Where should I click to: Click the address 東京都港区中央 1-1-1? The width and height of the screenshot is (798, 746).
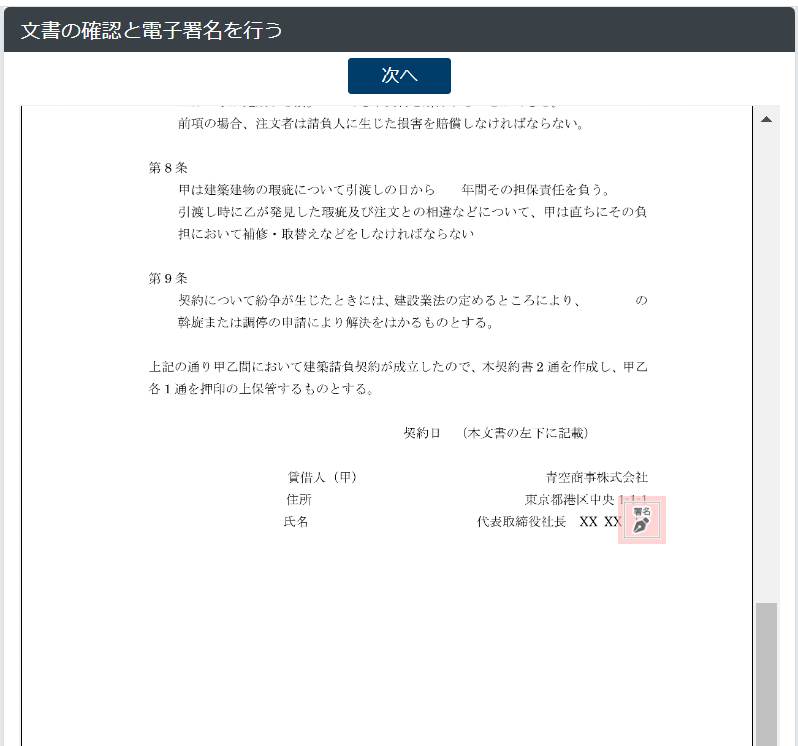coord(586,499)
